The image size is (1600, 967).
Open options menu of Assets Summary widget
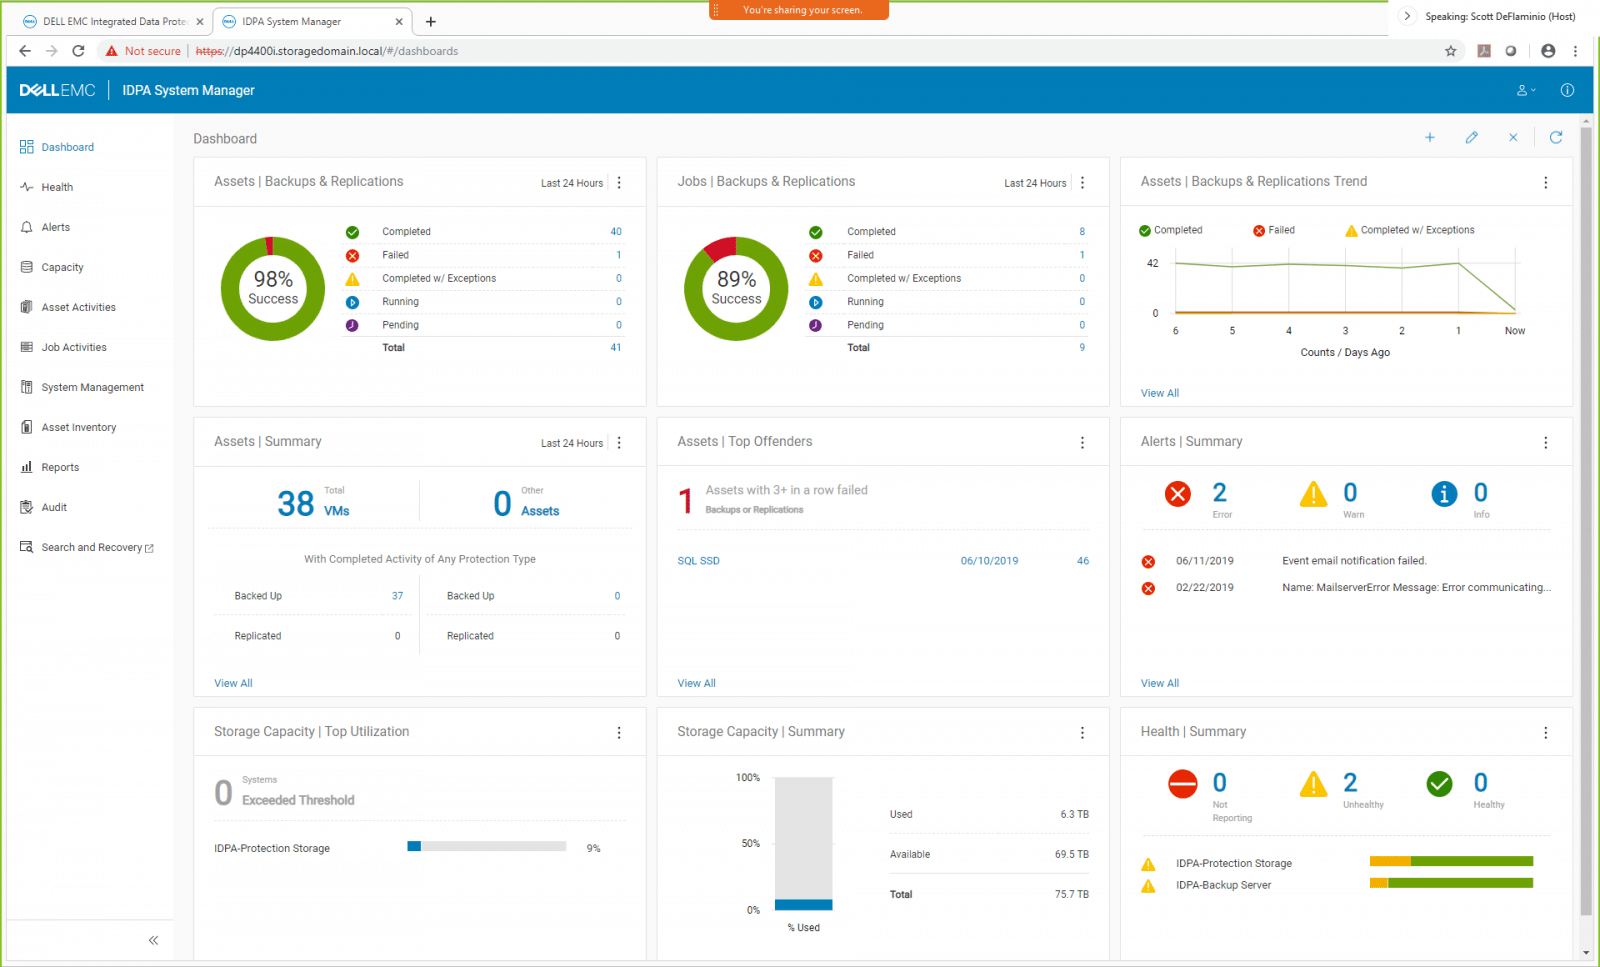pyautogui.click(x=619, y=443)
